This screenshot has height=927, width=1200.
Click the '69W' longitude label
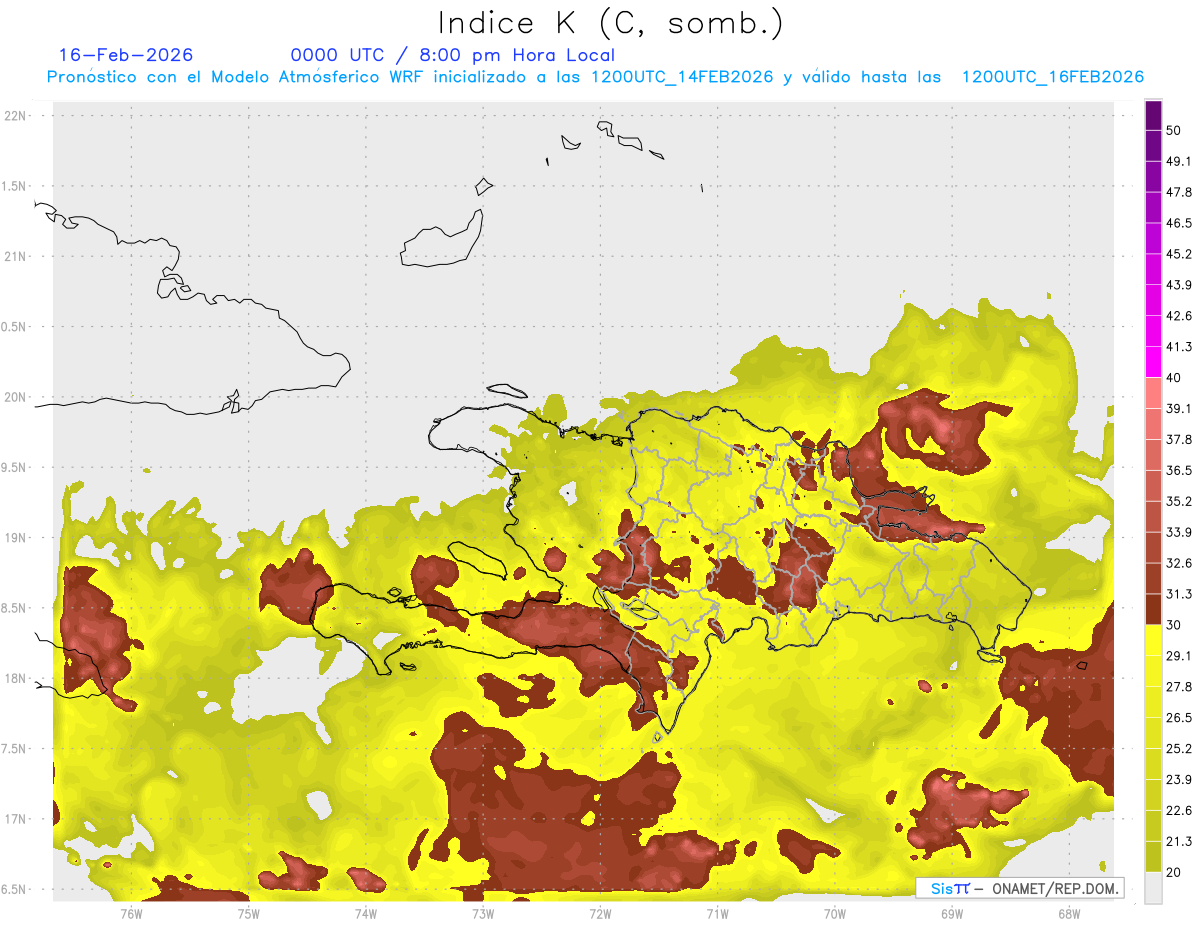(x=951, y=913)
